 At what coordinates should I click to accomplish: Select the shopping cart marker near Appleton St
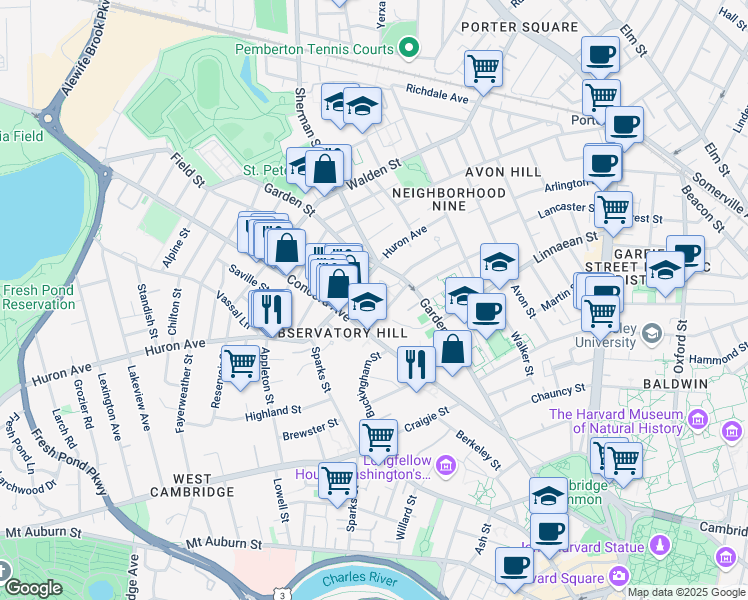pyautogui.click(x=240, y=365)
